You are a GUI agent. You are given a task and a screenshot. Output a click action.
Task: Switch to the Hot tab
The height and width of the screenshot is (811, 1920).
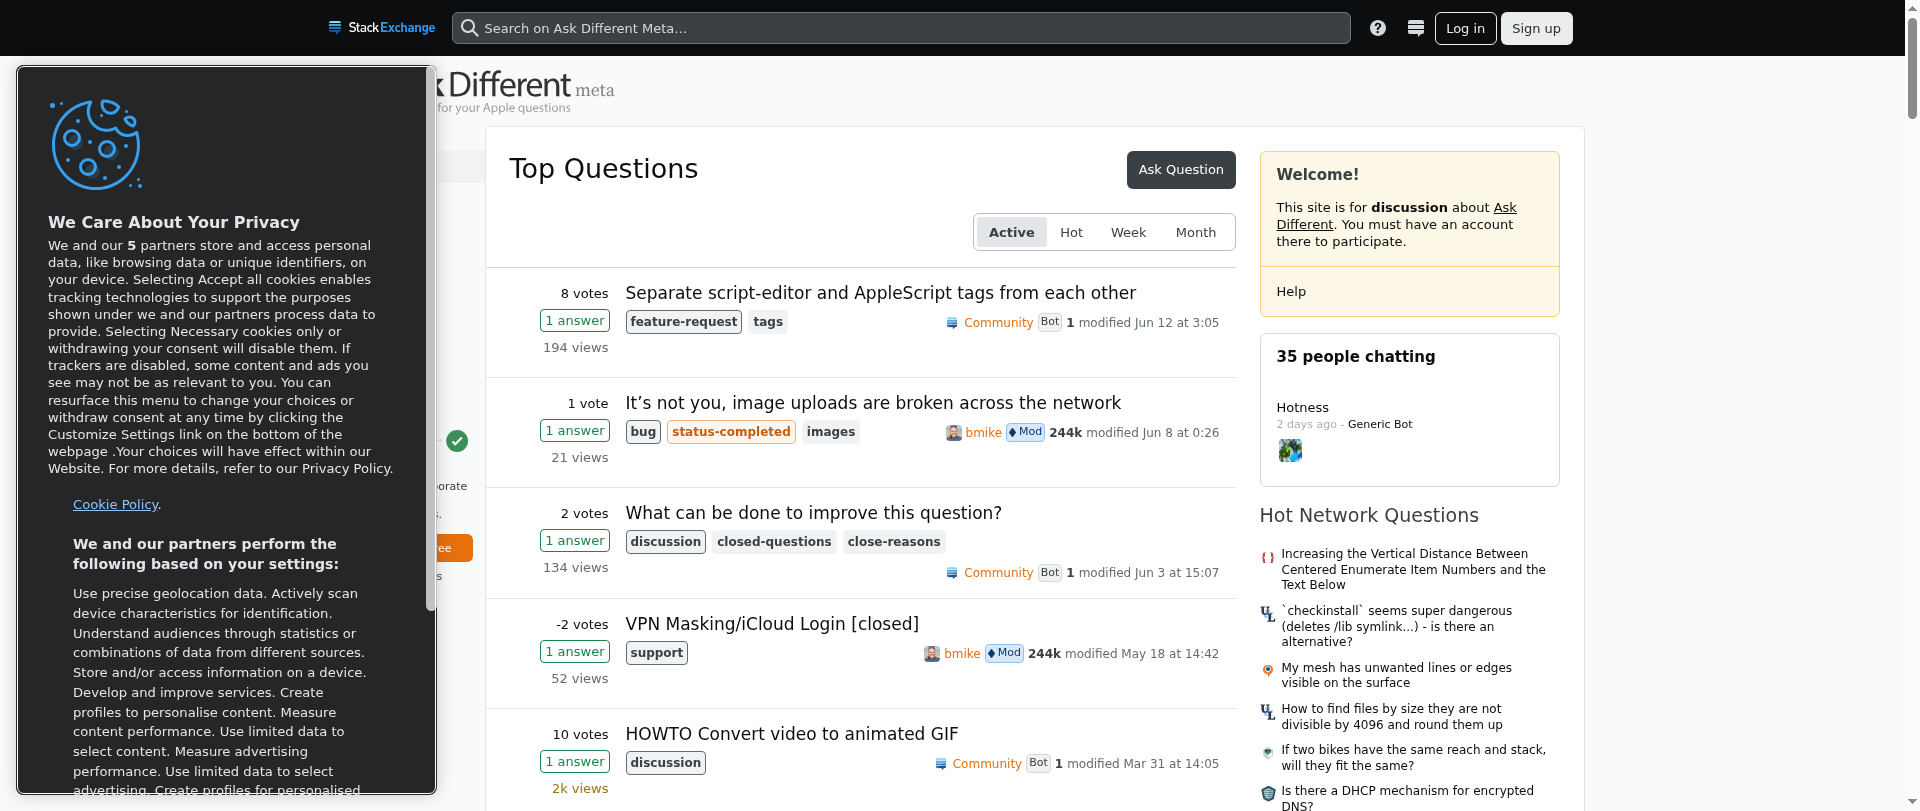[x=1071, y=232]
